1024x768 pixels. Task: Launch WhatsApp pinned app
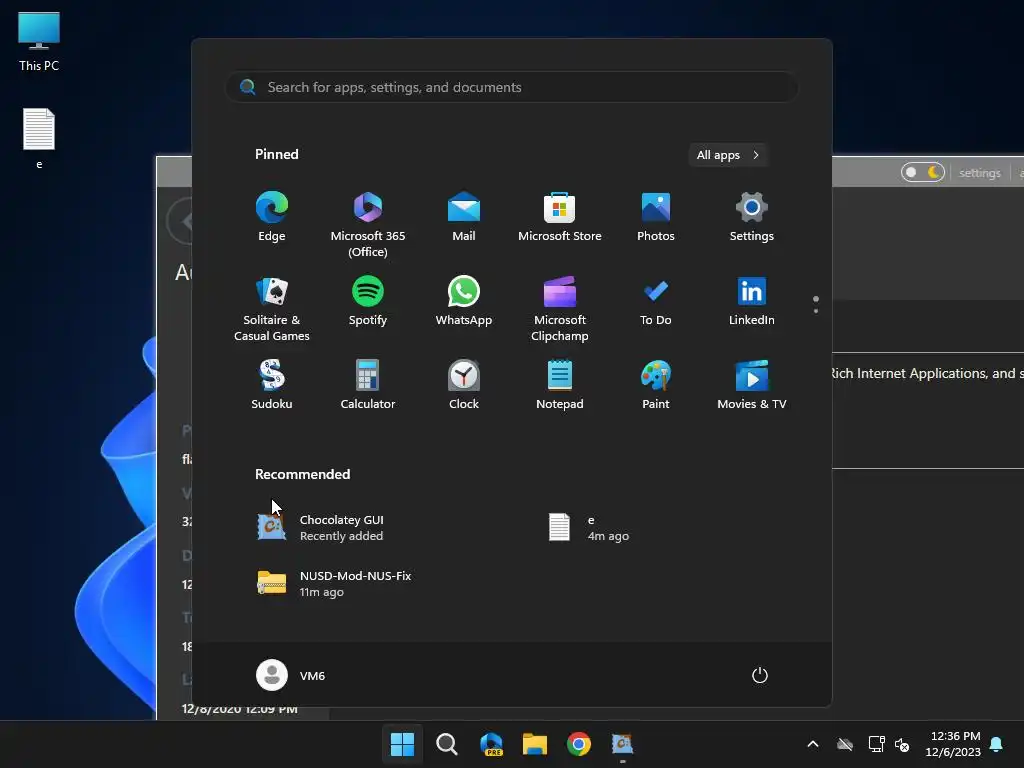click(464, 301)
